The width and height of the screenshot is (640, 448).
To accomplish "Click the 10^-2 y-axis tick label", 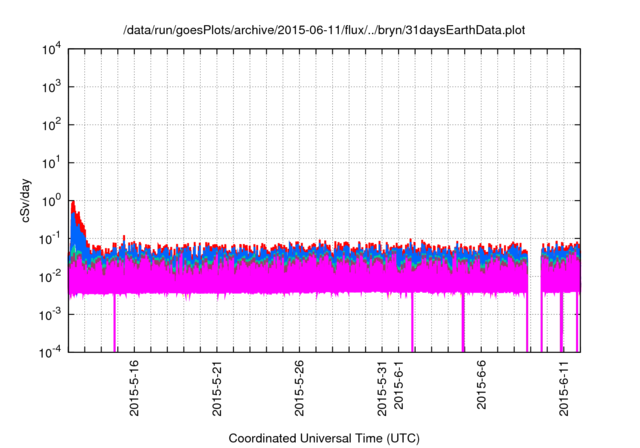I will tap(50, 276).
